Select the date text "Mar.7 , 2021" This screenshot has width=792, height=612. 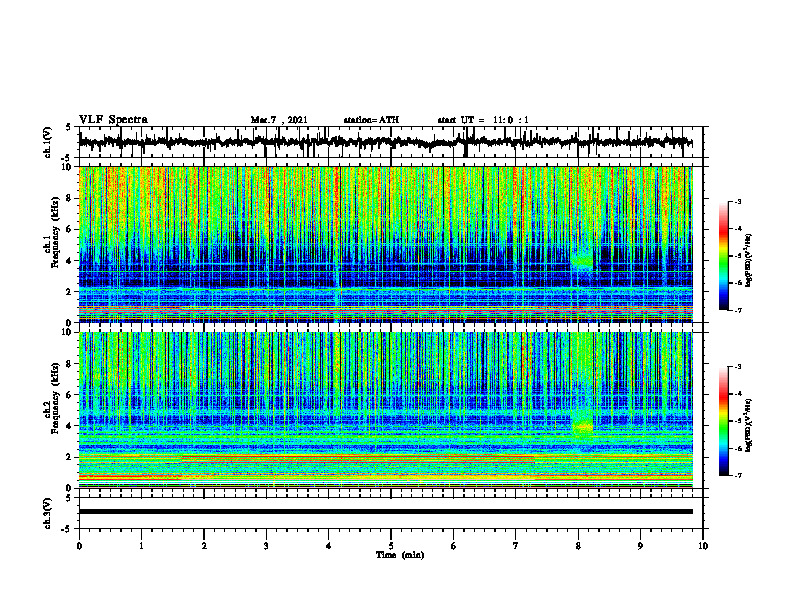[x=279, y=120]
